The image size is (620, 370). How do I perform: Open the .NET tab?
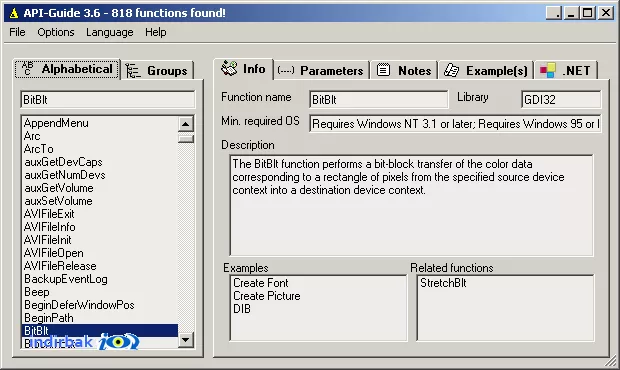565,71
